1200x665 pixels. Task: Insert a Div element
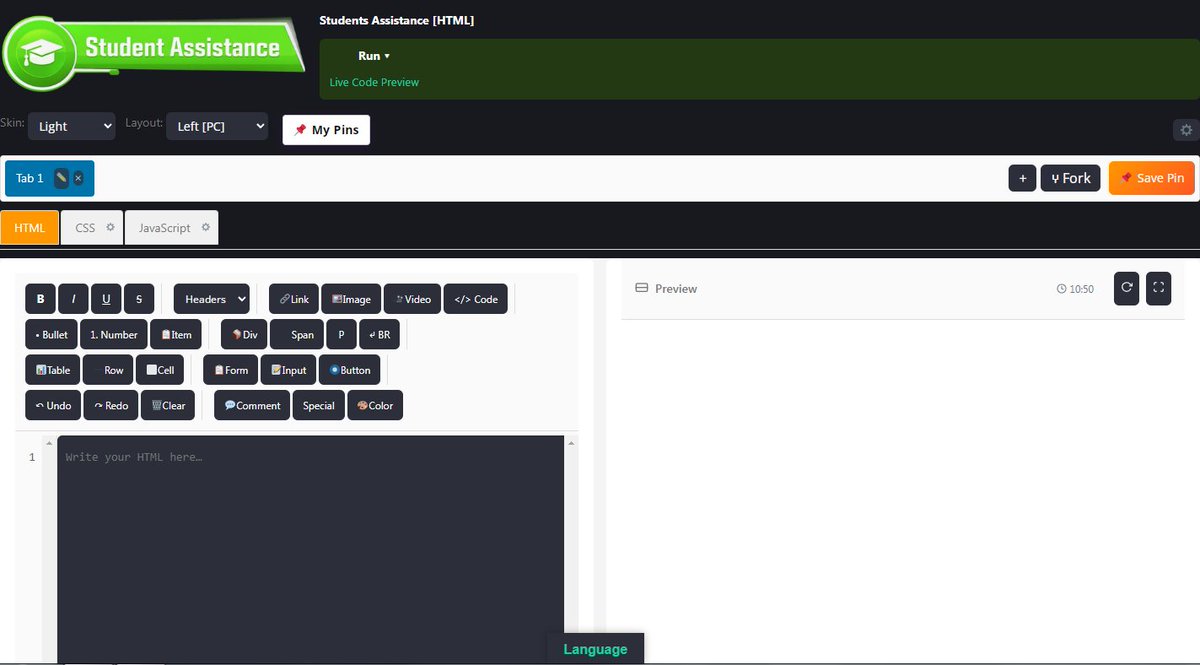point(244,335)
